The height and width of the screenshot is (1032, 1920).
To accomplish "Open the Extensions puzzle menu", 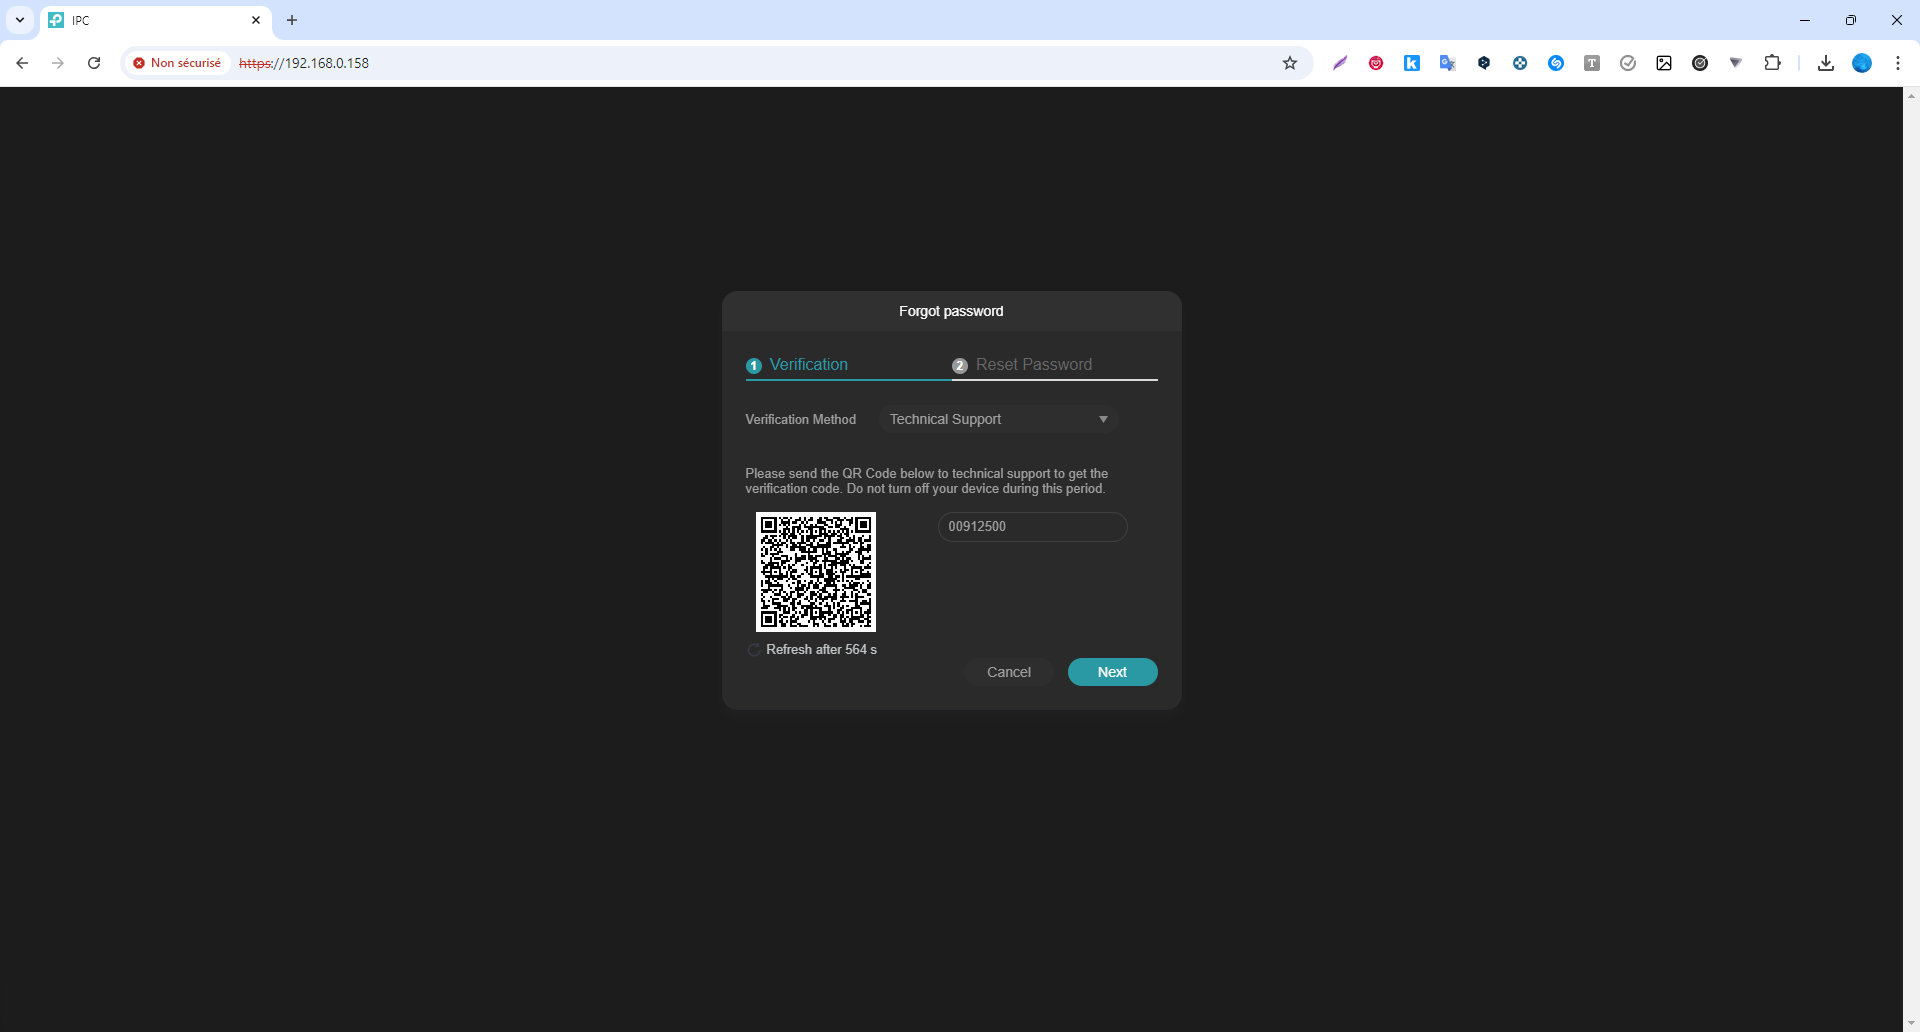I will (x=1772, y=63).
